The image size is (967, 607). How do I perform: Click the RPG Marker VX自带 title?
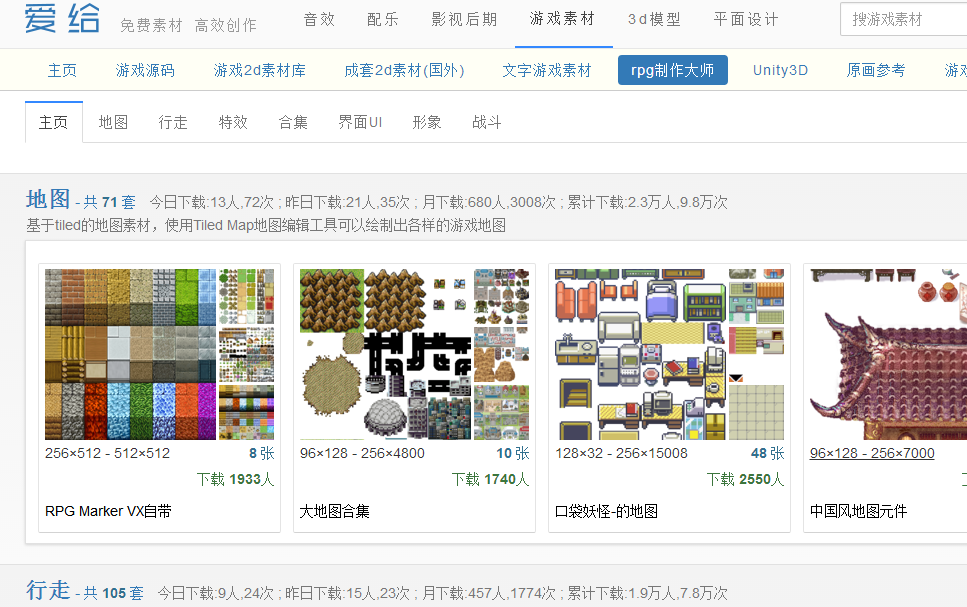tap(109, 511)
